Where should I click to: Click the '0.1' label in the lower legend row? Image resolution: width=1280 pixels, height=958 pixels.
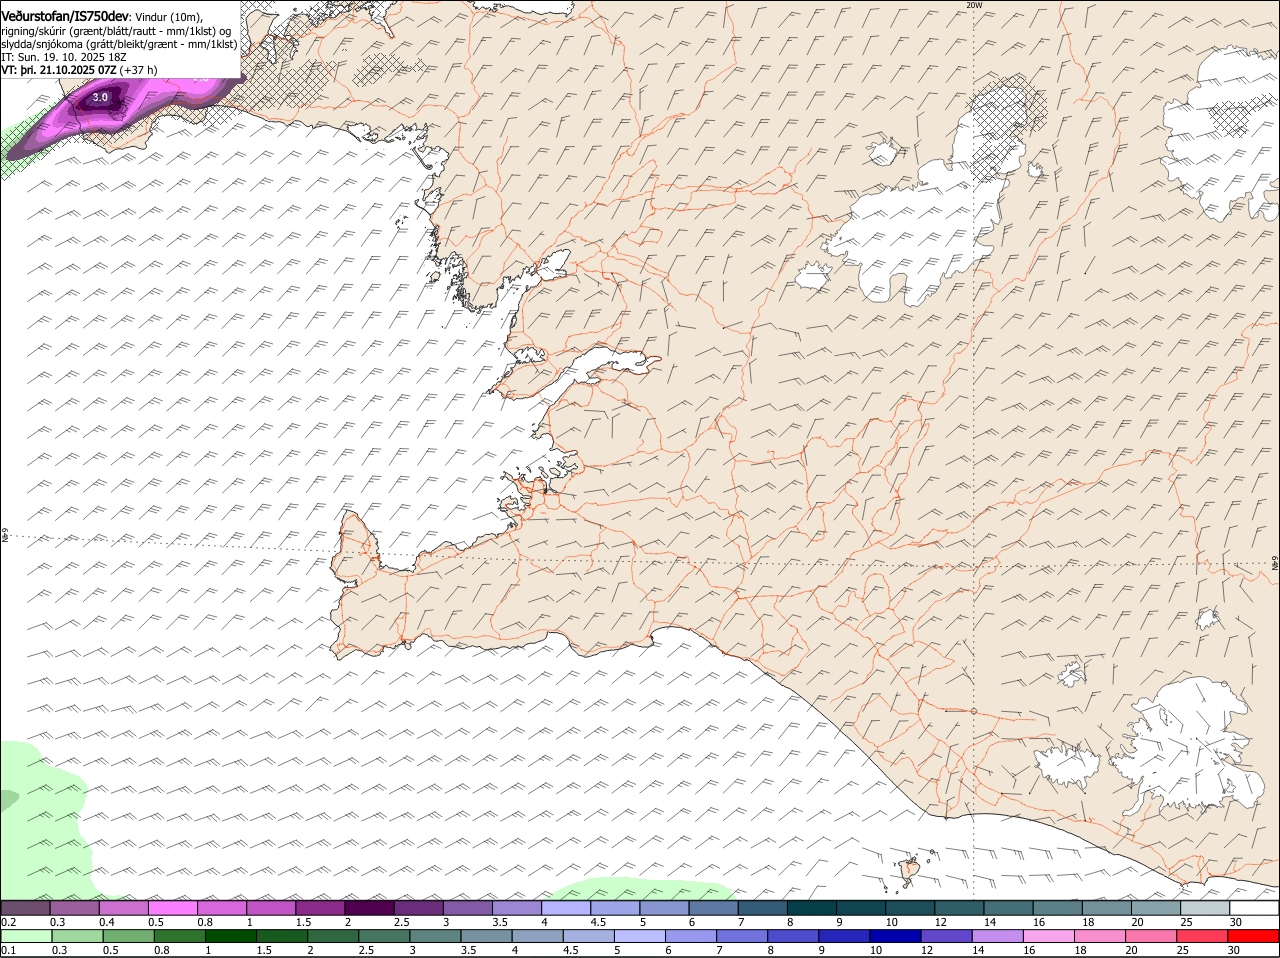(8, 950)
